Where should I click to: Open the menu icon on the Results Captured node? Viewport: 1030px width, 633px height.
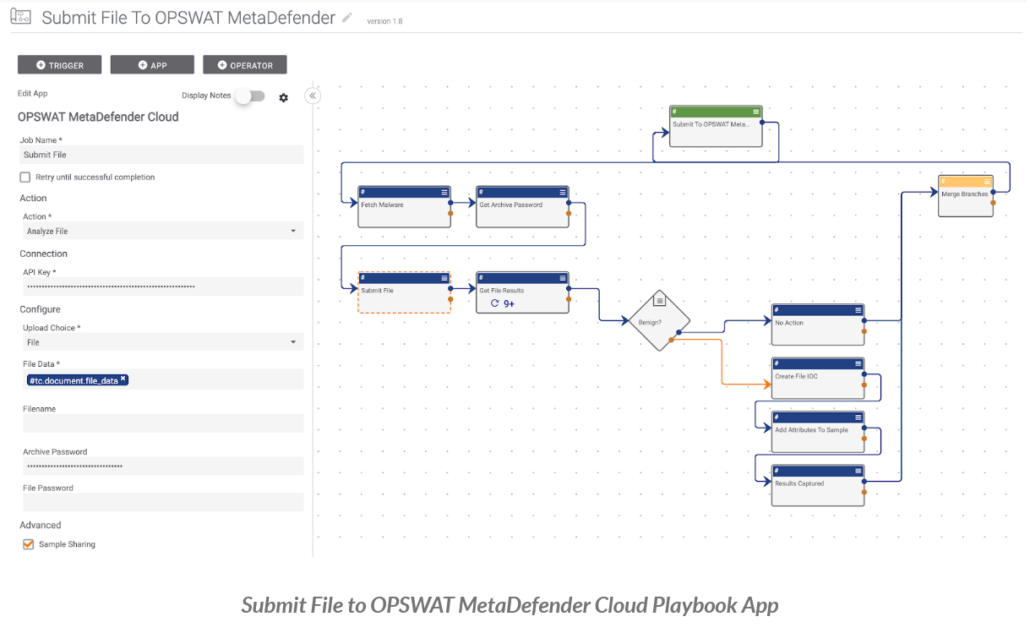(858, 471)
